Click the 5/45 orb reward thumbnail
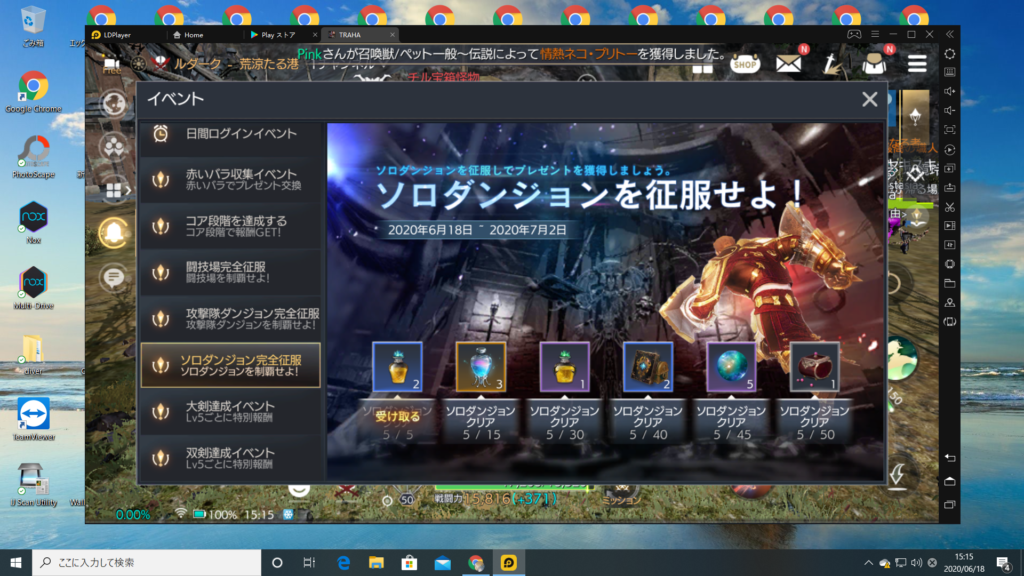Screen dimensions: 1024x576 pos(731,366)
